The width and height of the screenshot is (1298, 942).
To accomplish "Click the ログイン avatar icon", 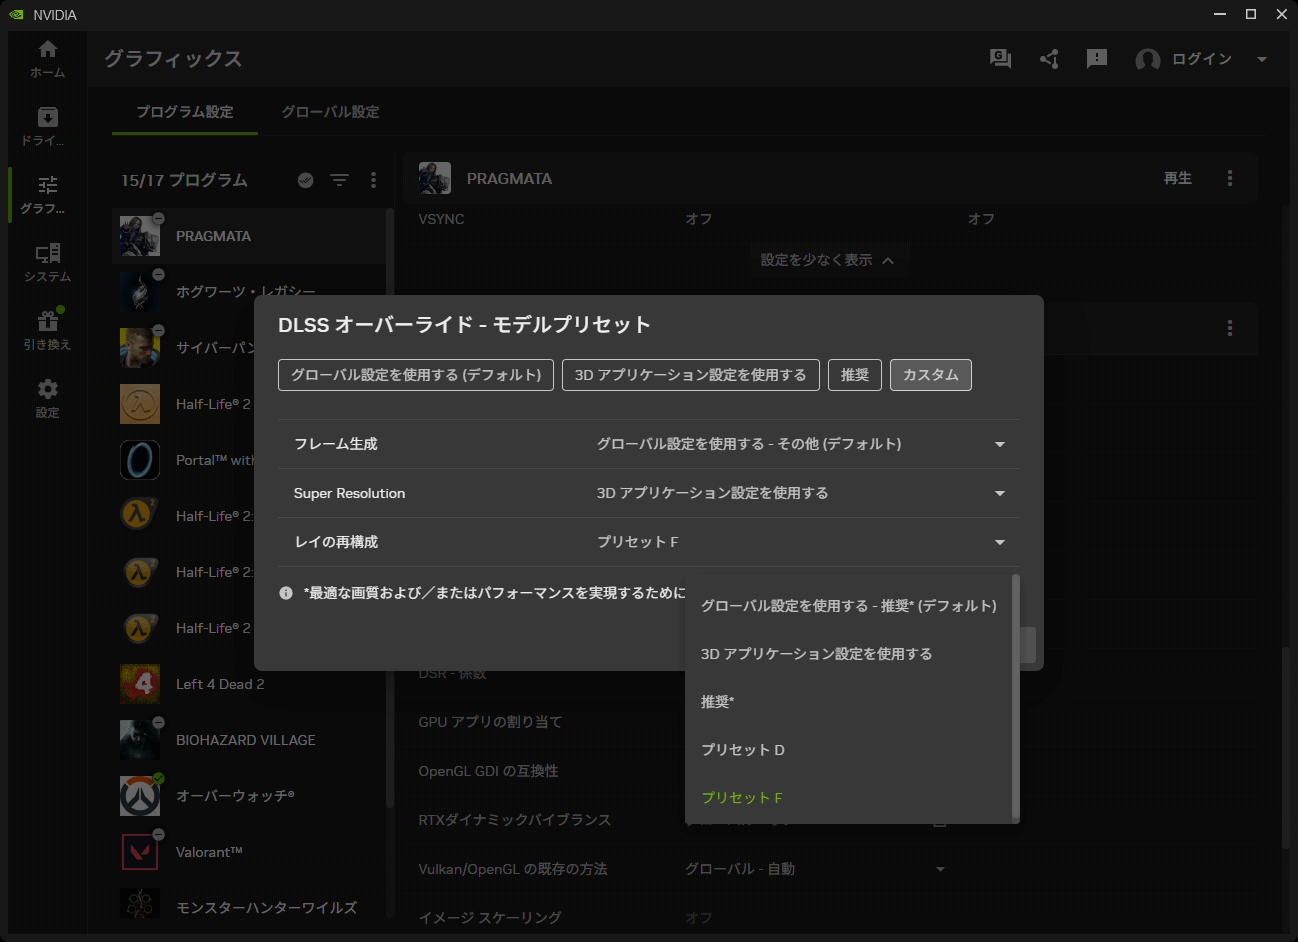I will pos(1148,60).
